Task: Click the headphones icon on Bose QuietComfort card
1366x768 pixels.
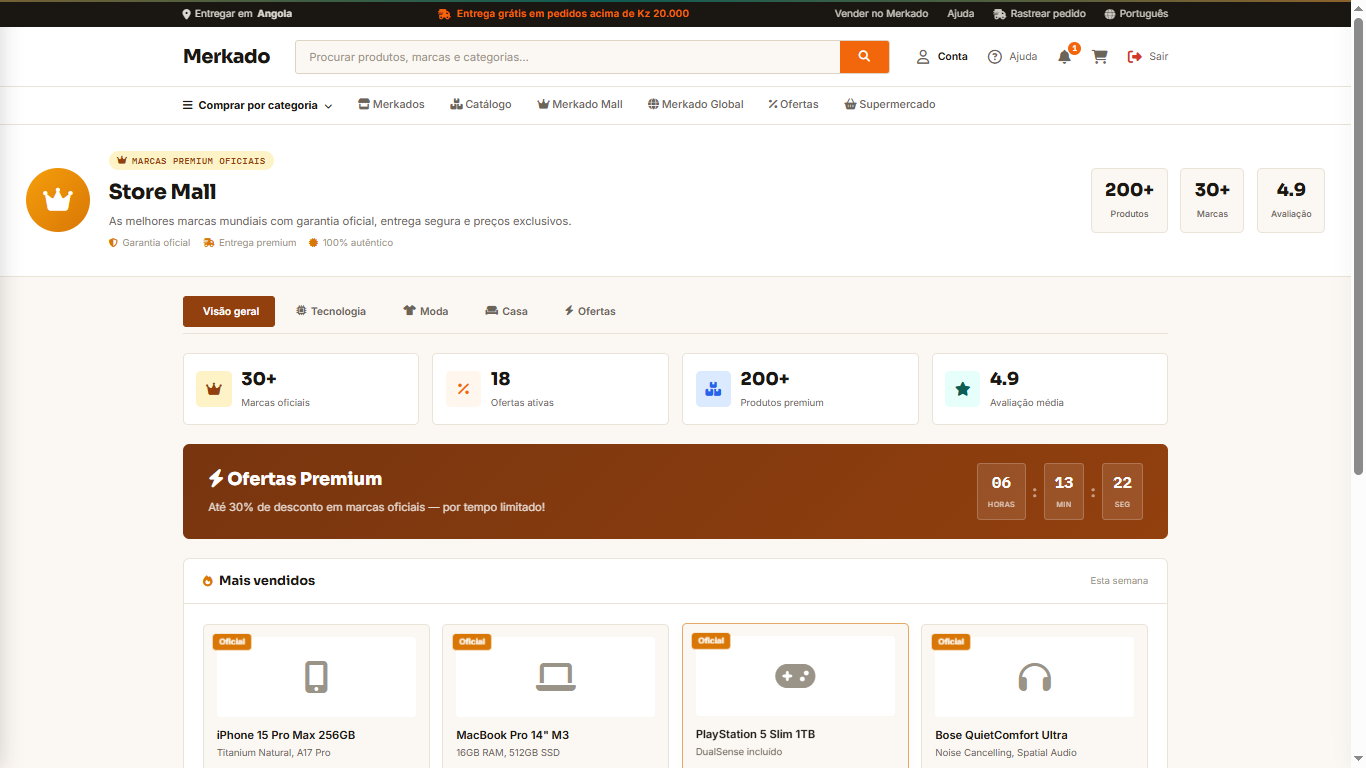Action: (x=1035, y=677)
